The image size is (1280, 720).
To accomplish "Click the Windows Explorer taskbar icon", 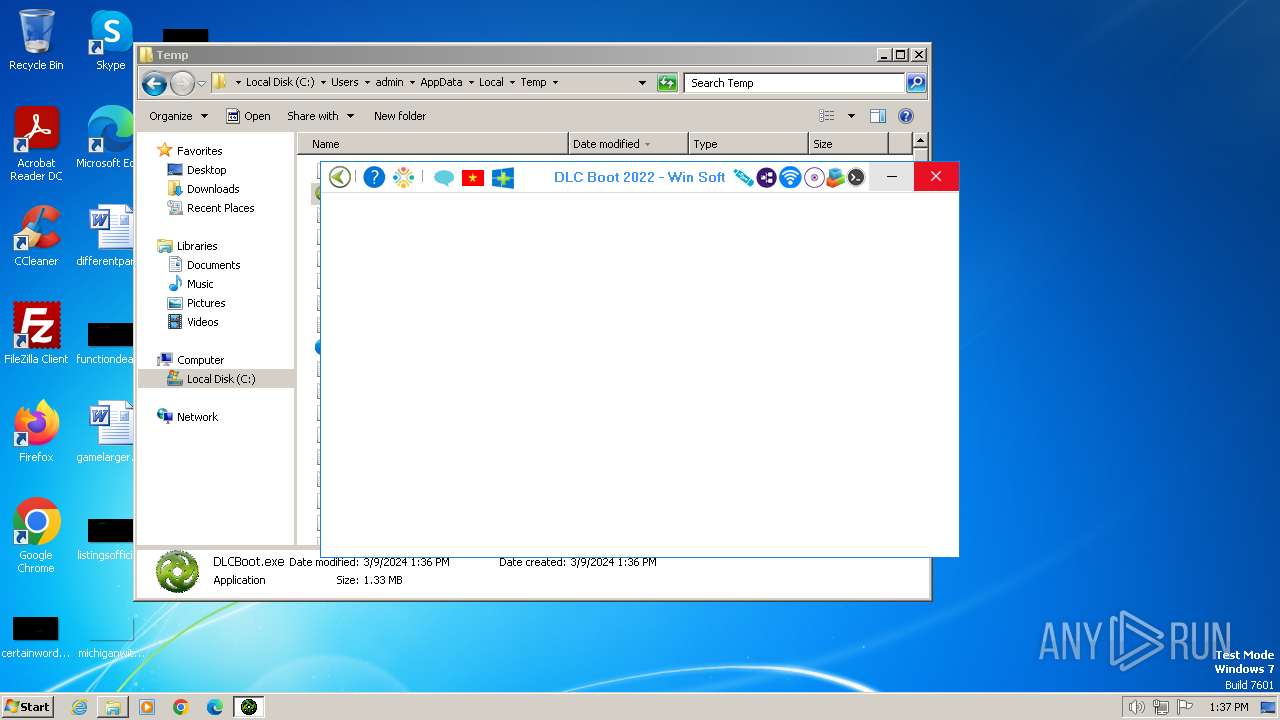I will pyautogui.click(x=113, y=707).
